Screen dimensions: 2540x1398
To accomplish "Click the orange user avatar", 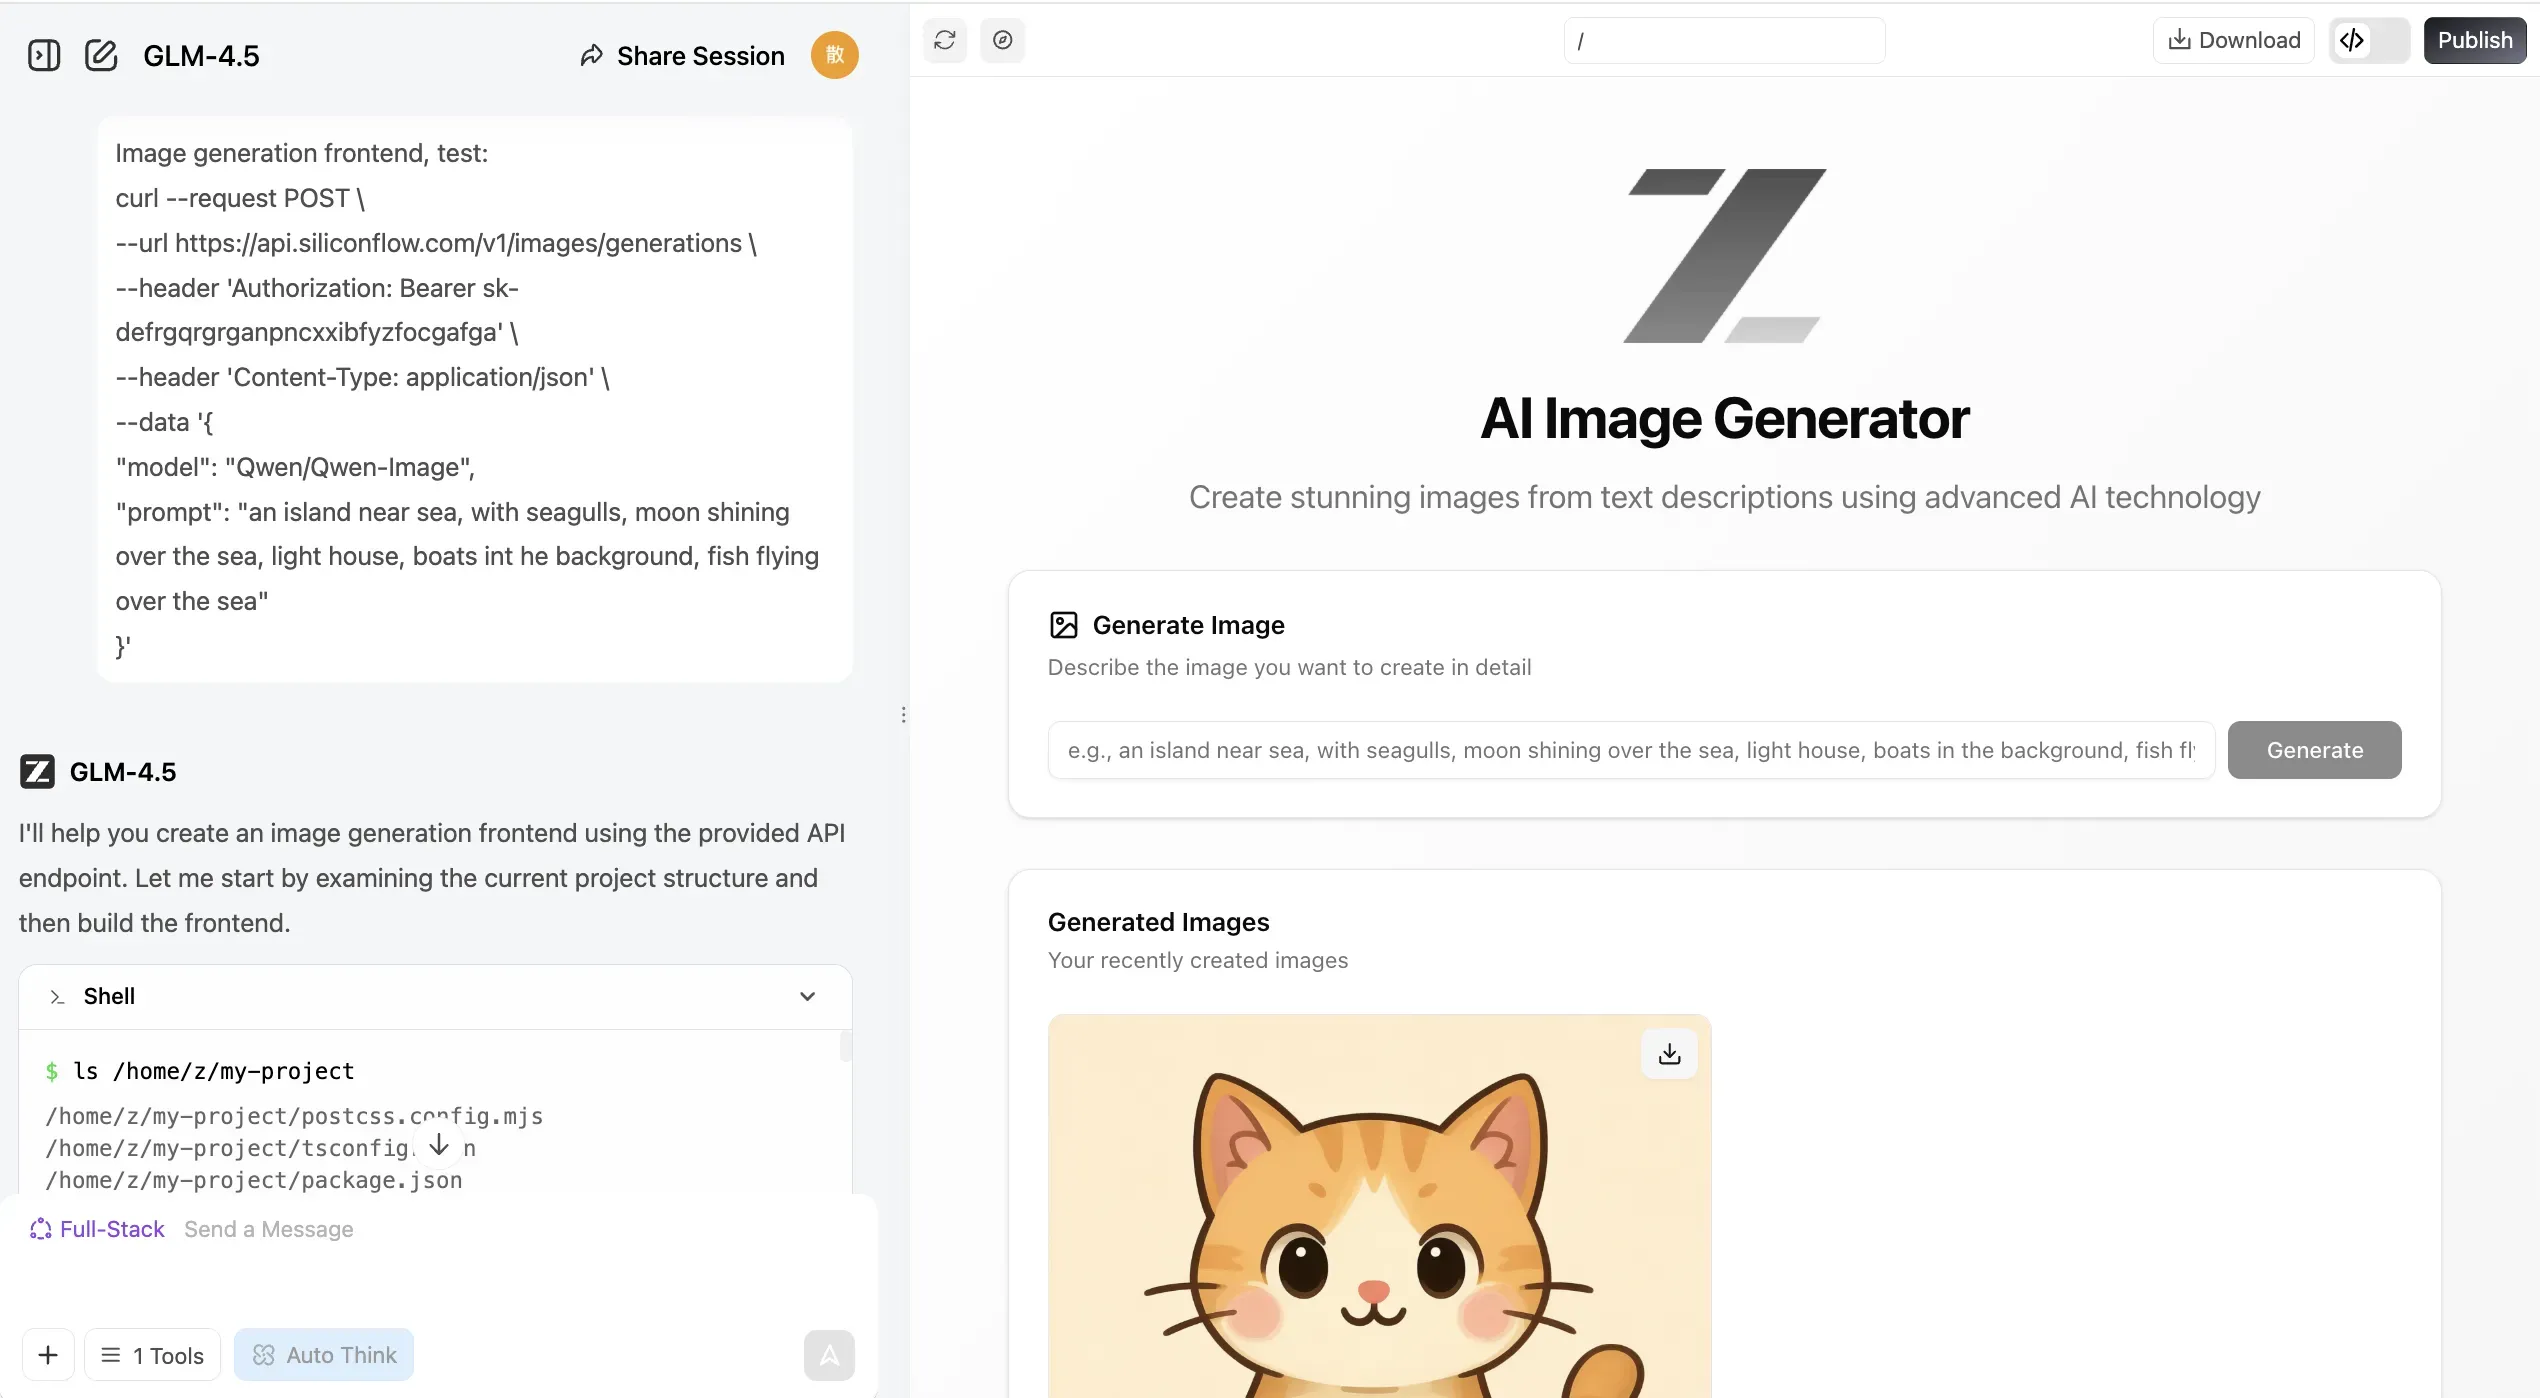I will (x=835, y=55).
